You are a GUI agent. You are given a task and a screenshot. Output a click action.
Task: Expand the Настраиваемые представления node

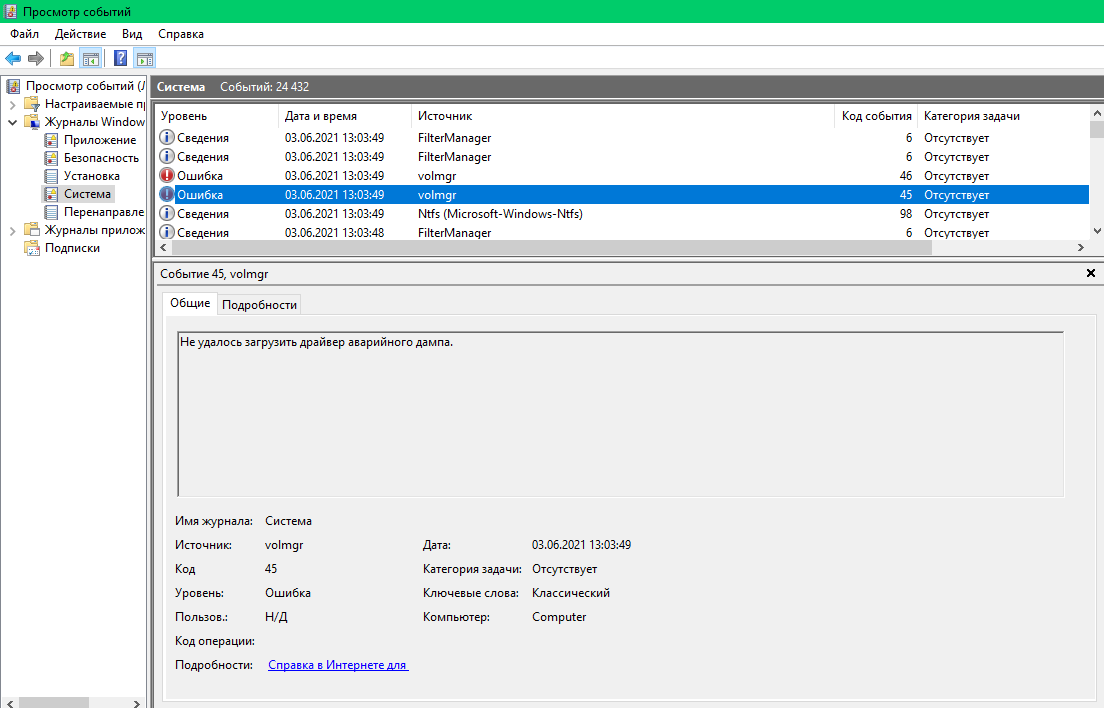(12, 104)
